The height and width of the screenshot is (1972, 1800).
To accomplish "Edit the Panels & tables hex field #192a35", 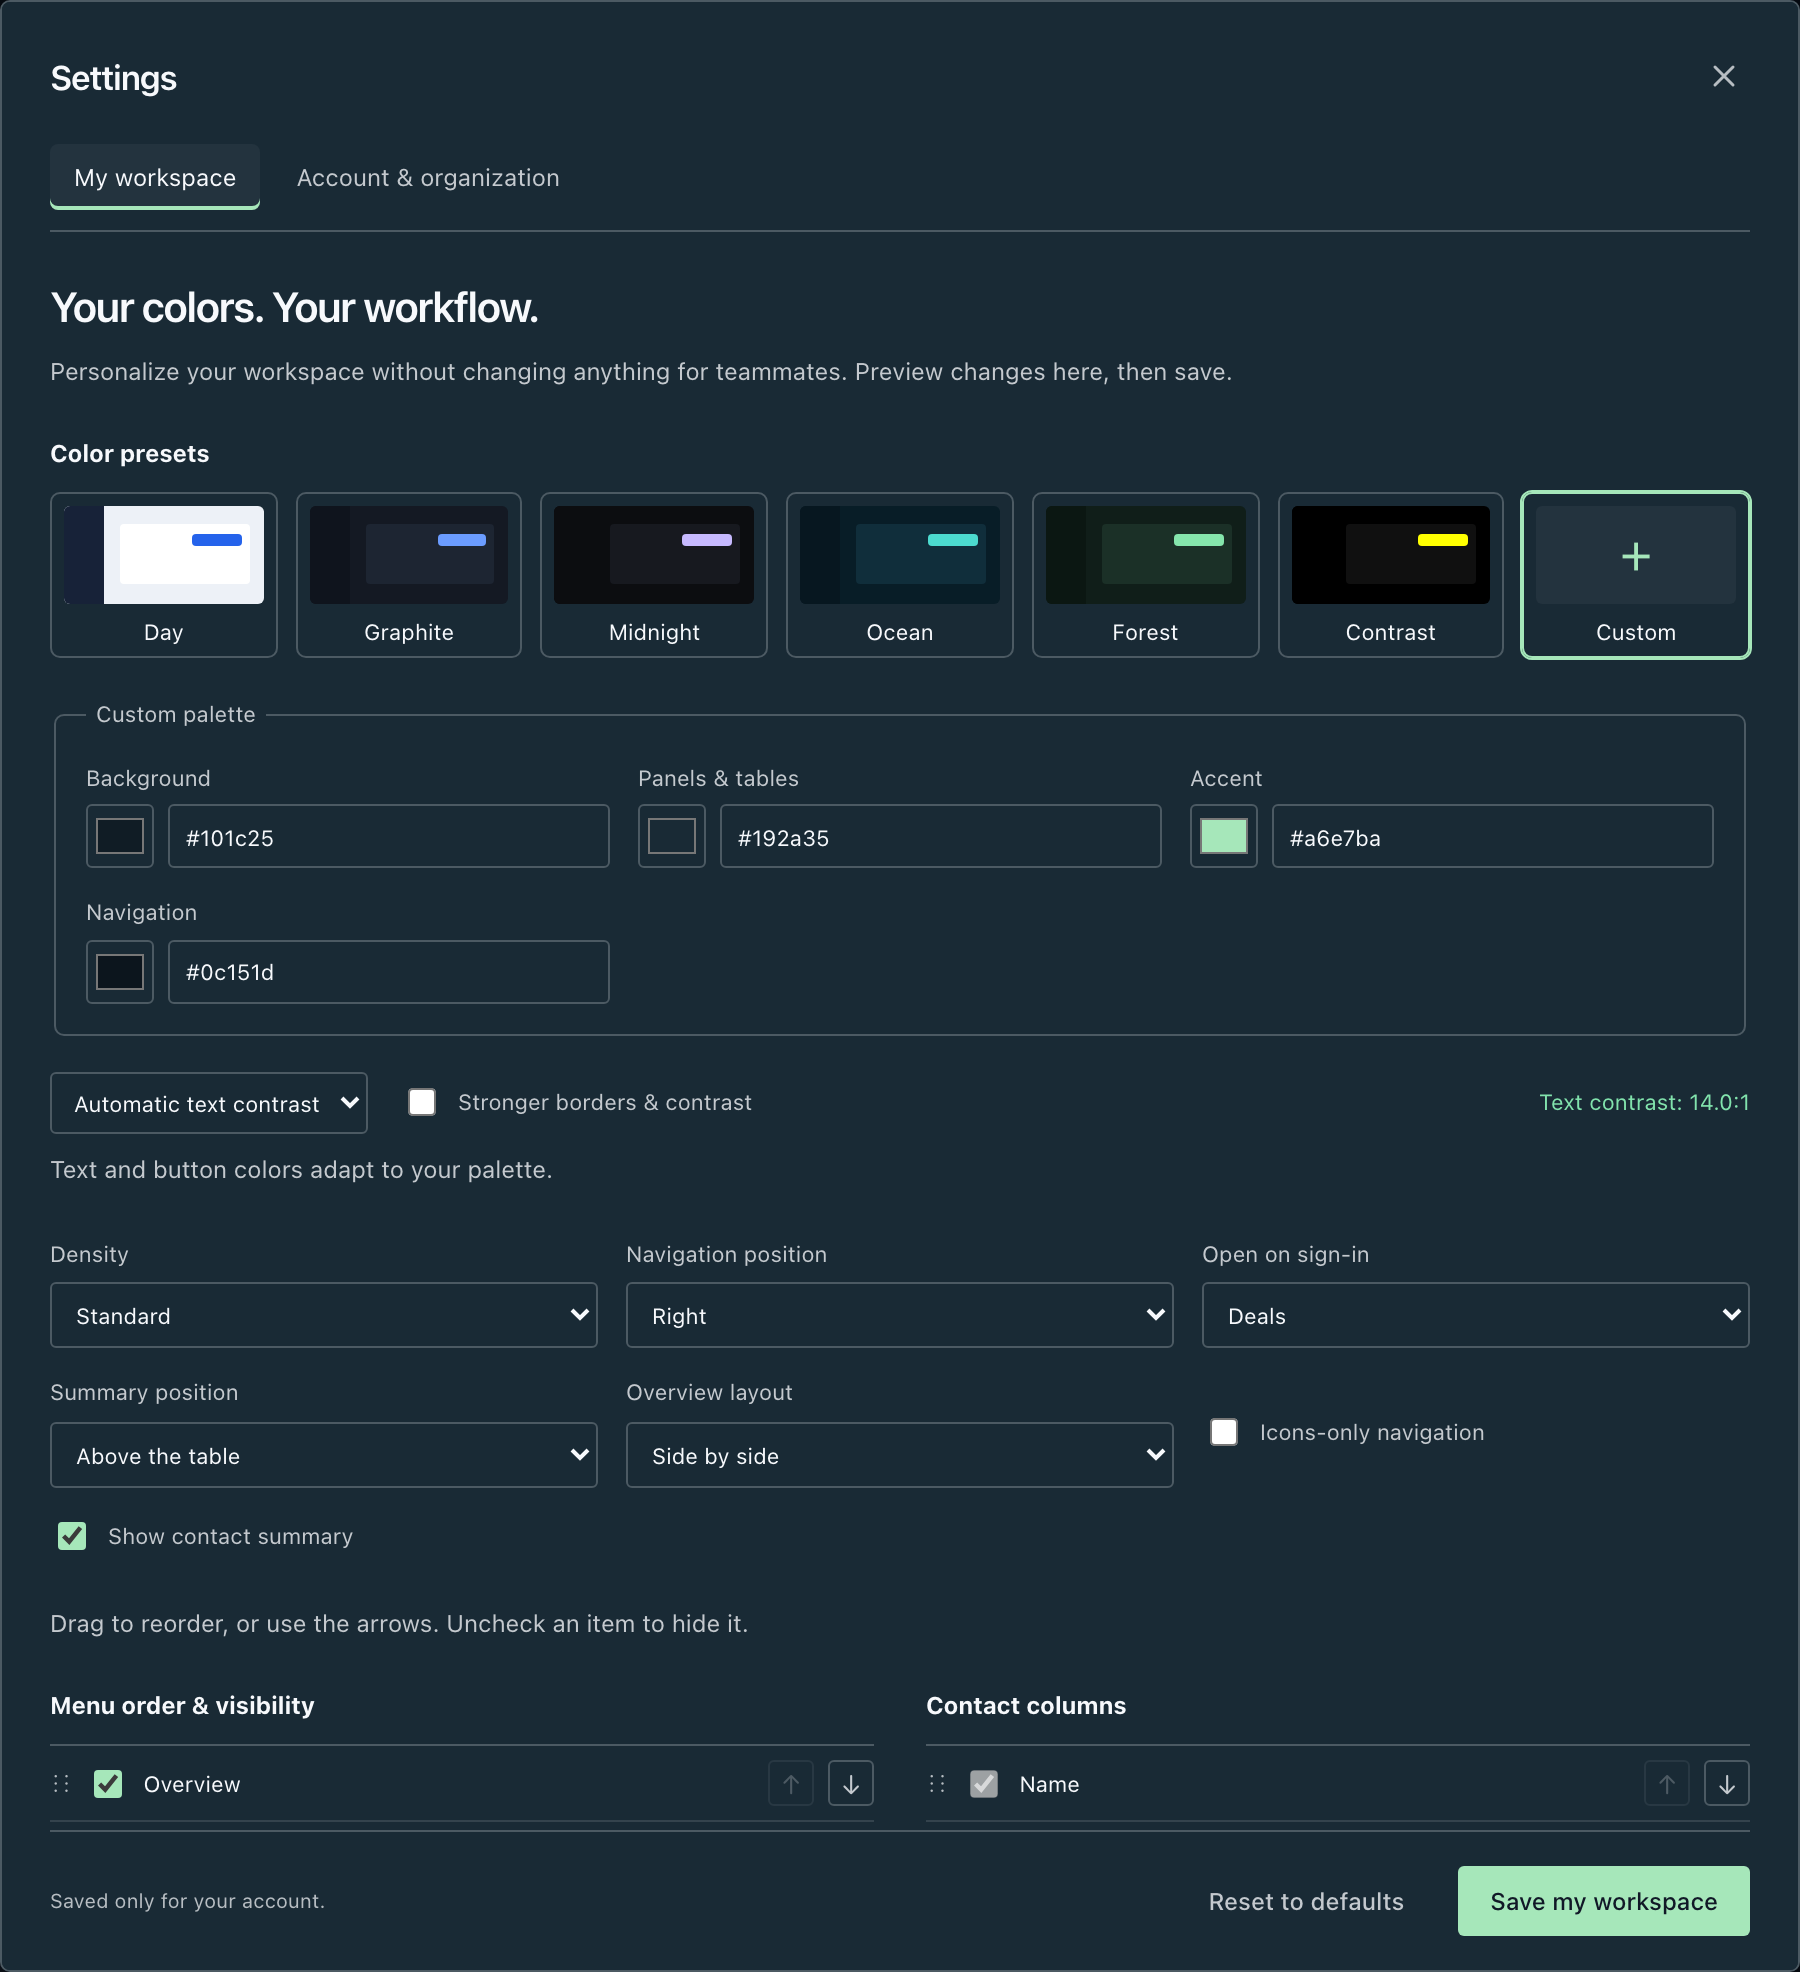I will tap(941, 836).
